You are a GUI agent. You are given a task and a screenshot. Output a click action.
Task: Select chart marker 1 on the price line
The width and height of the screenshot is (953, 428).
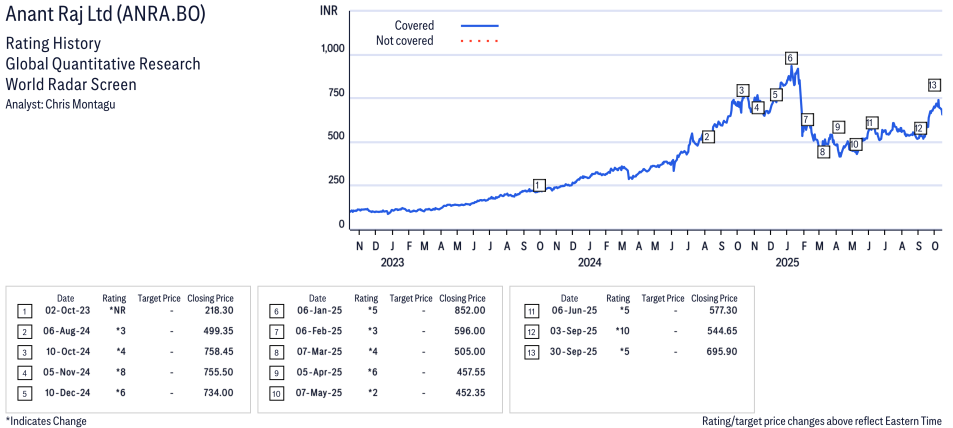539,185
